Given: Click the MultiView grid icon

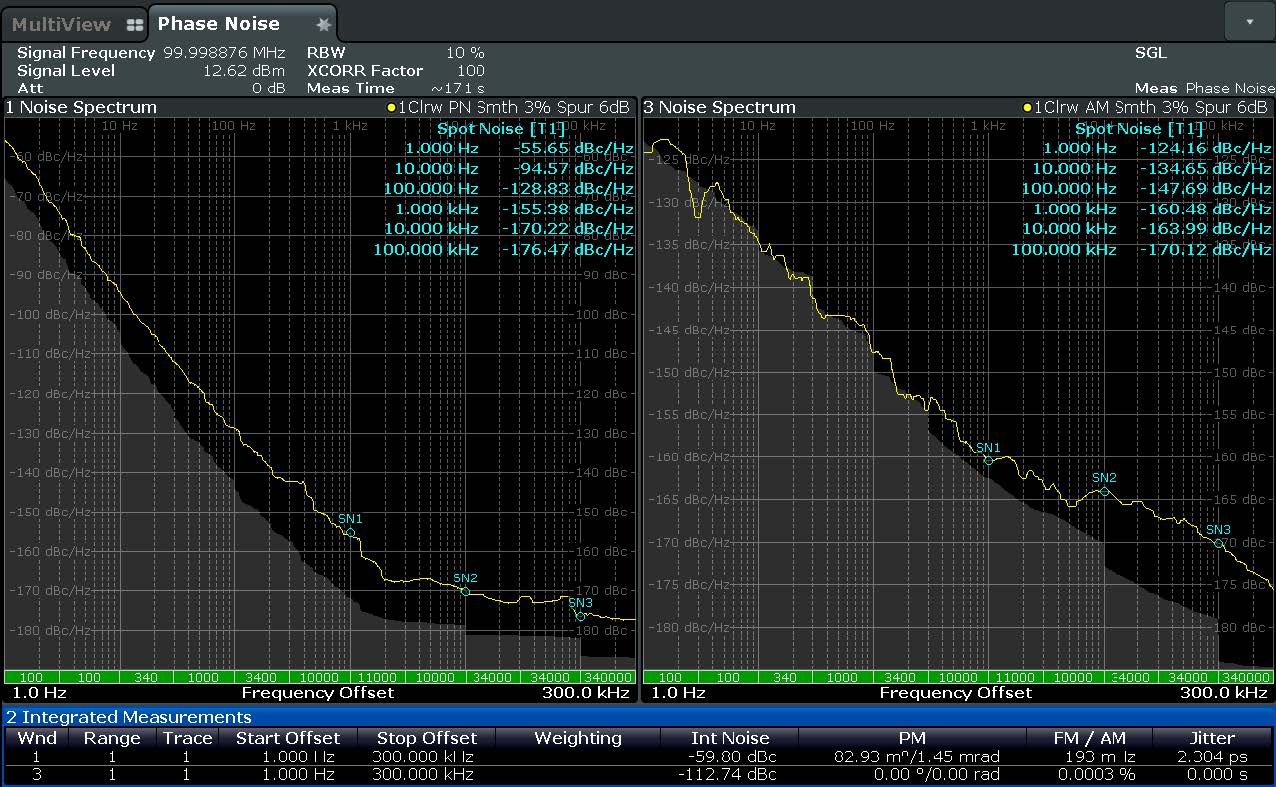Looking at the screenshot, I should point(134,25).
